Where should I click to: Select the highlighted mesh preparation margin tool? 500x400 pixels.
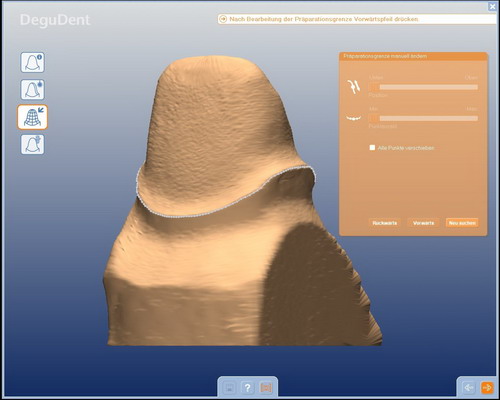pyautogui.click(x=32, y=117)
